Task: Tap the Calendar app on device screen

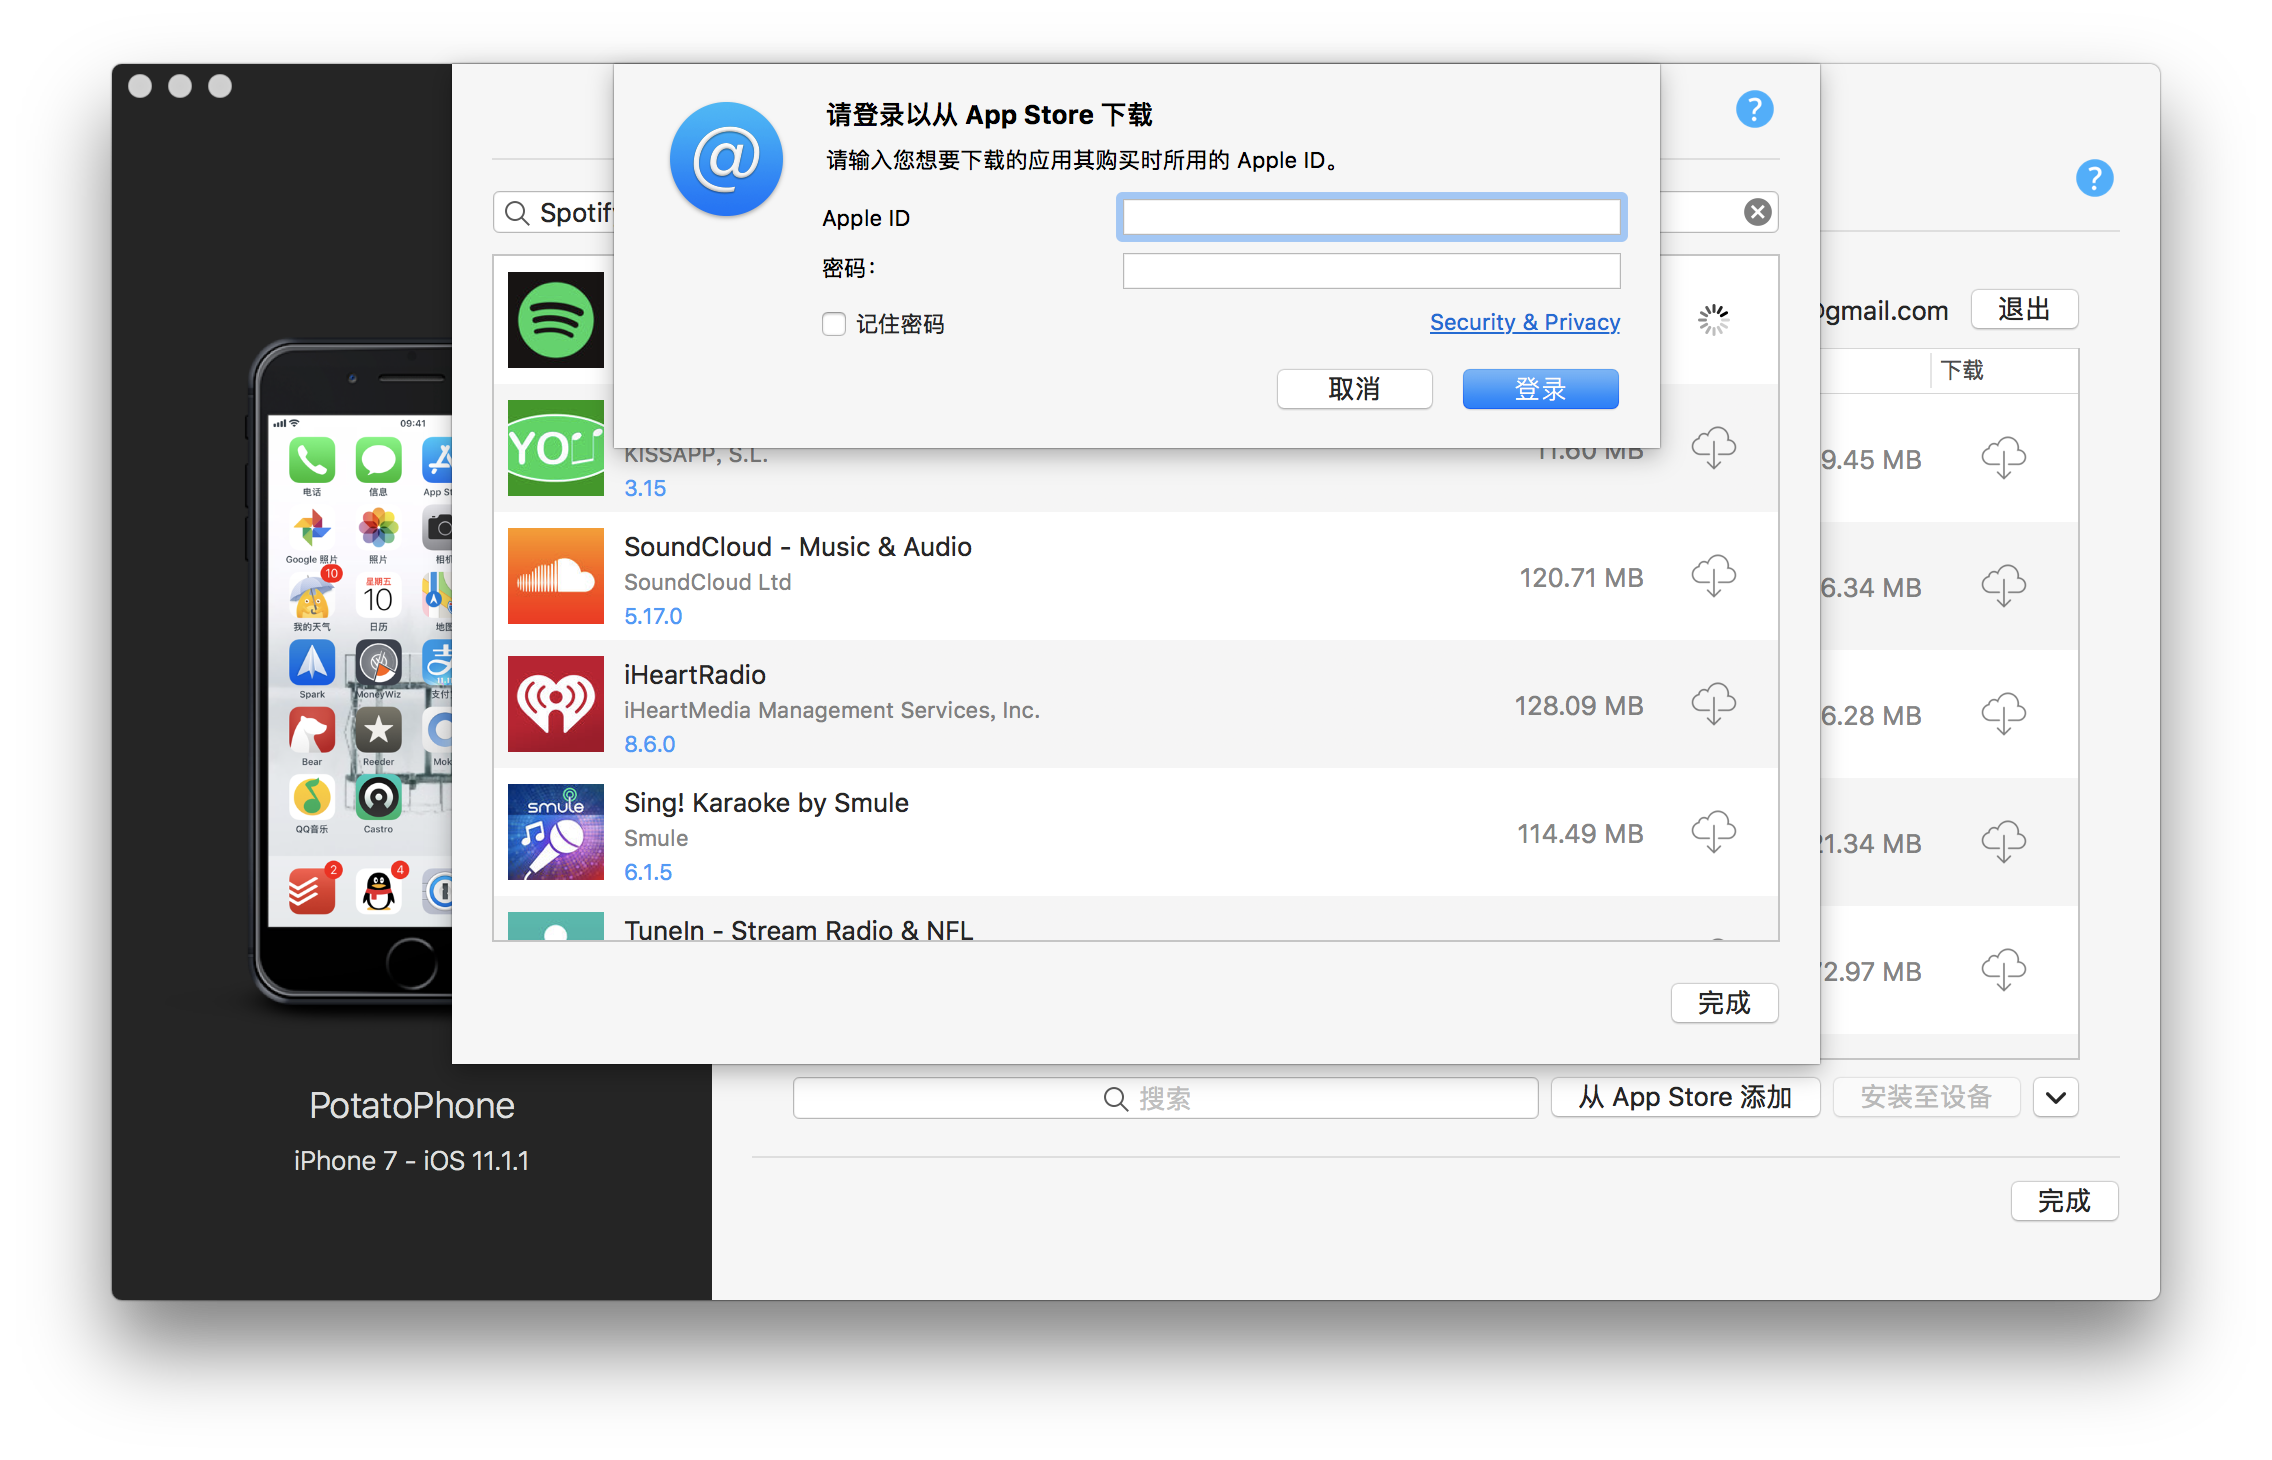Action: (x=378, y=596)
